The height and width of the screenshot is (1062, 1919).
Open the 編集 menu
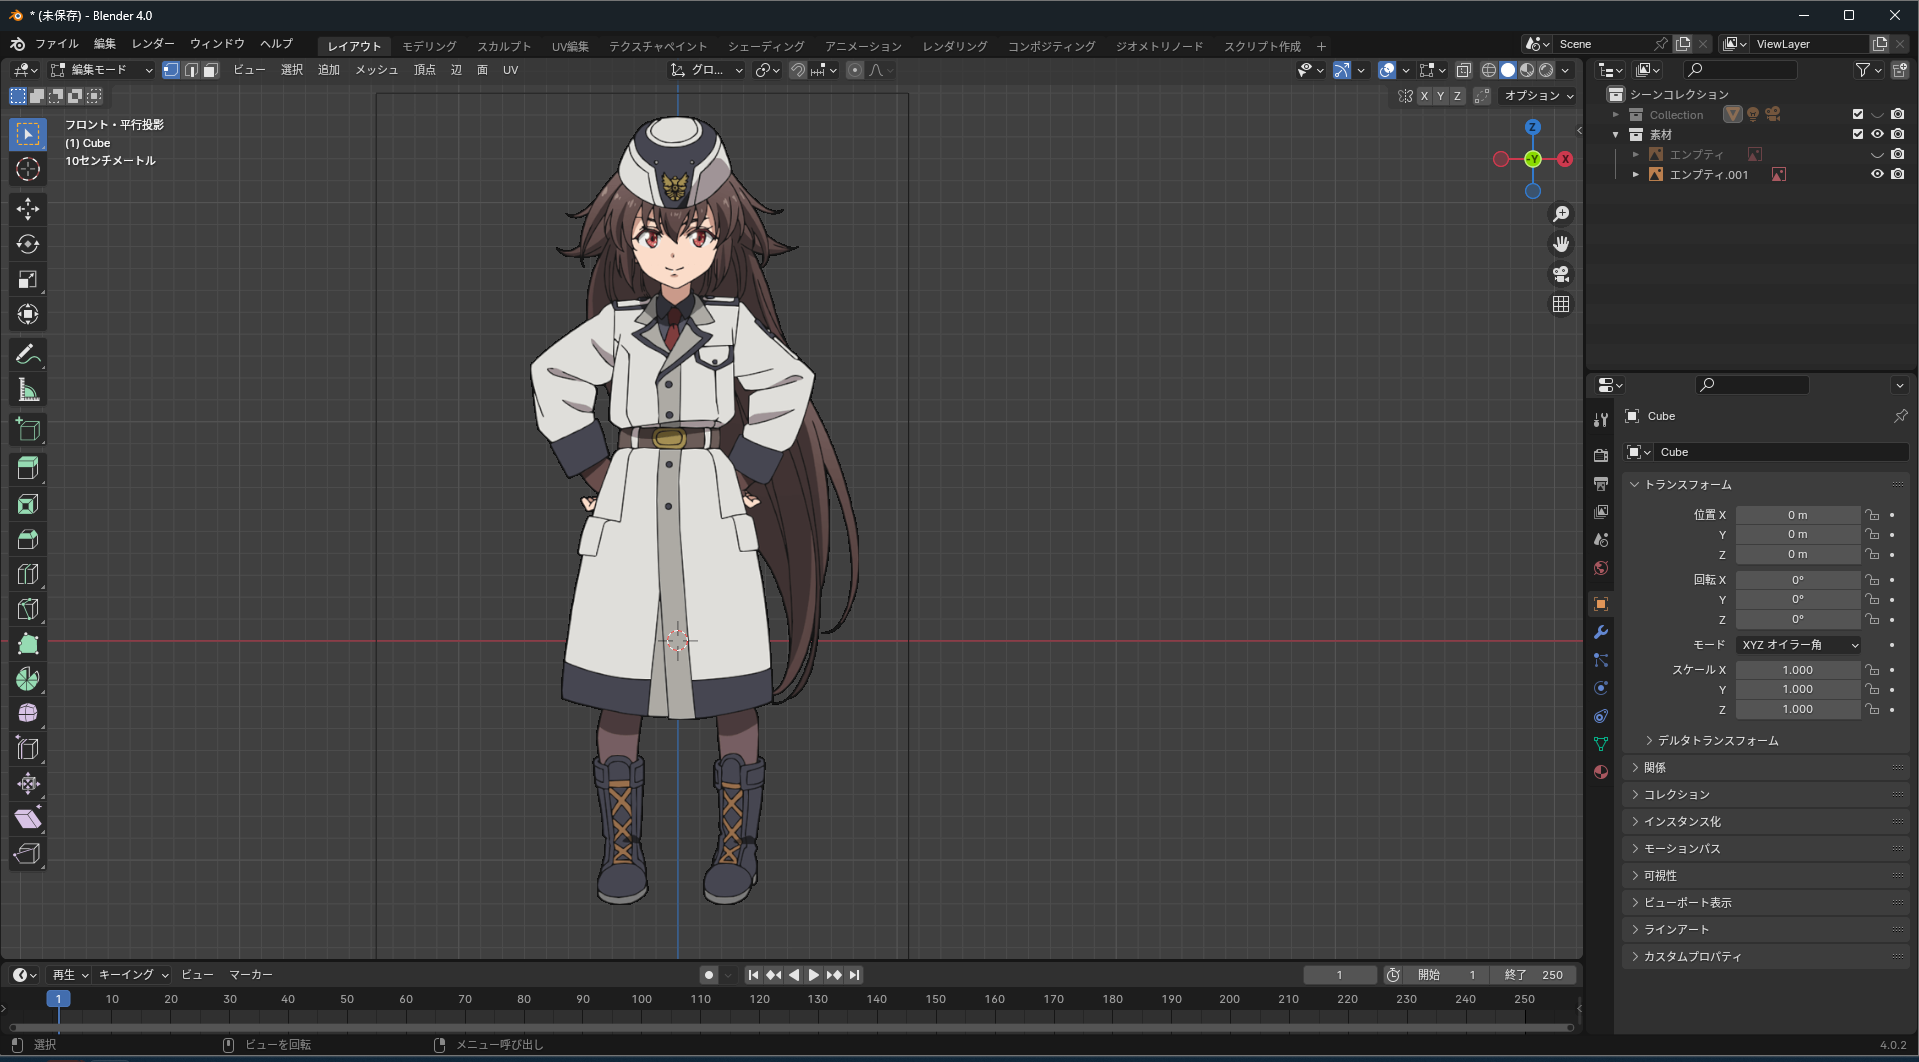pyautogui.click(x=105, y=44)
